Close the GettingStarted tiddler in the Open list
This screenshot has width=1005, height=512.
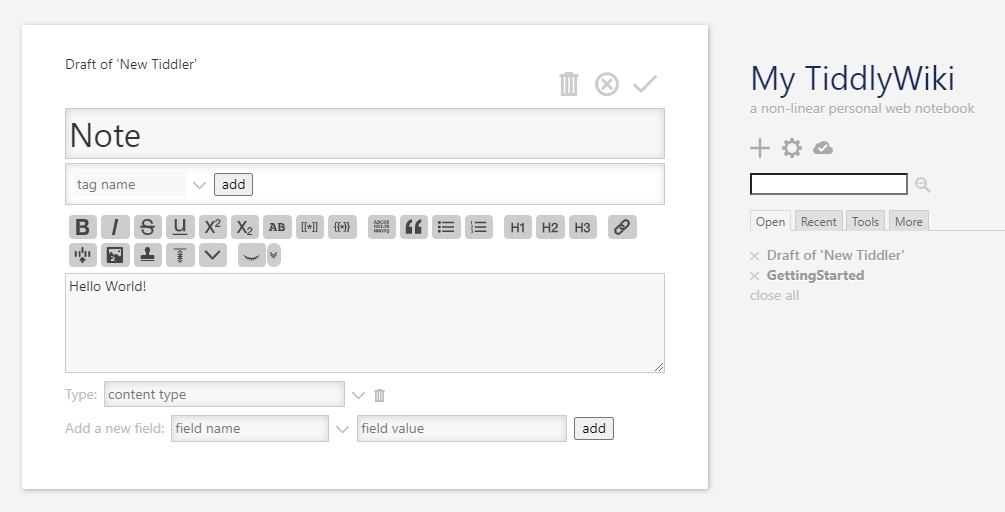[x=755, y=276]
